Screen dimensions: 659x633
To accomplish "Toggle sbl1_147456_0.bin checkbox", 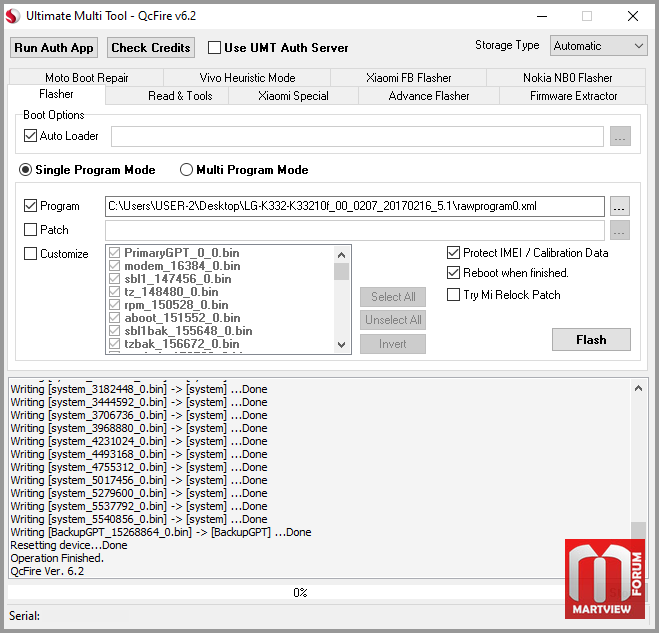I will (114, 279).
